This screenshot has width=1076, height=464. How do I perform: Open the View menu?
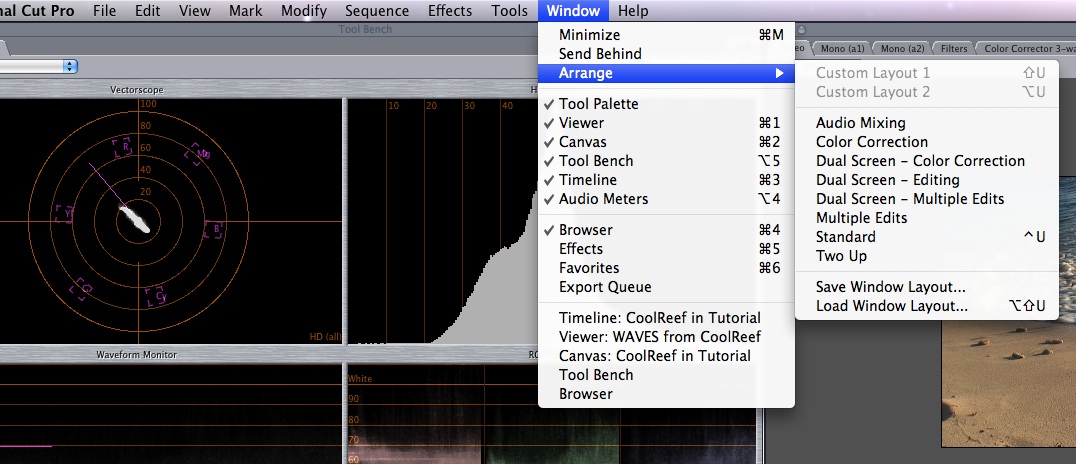tap(195, 11)
